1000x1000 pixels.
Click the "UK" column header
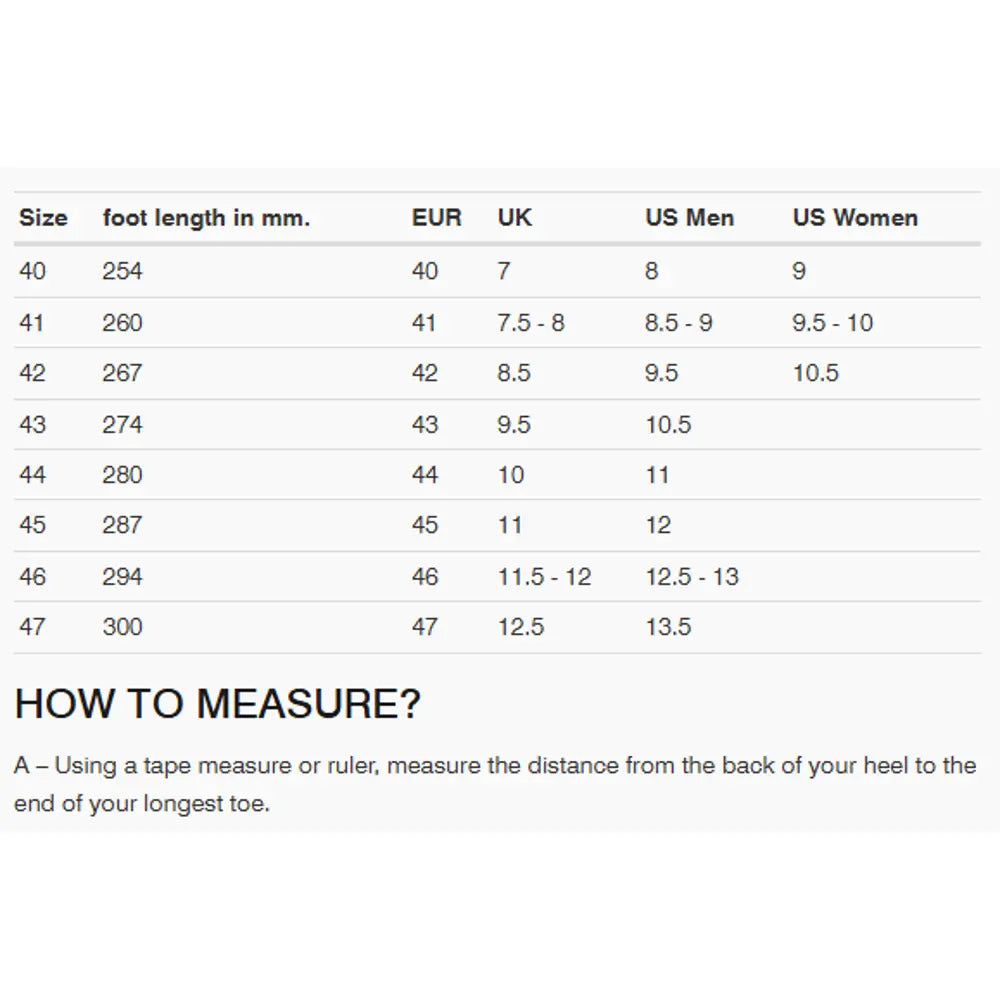[515, 218]
